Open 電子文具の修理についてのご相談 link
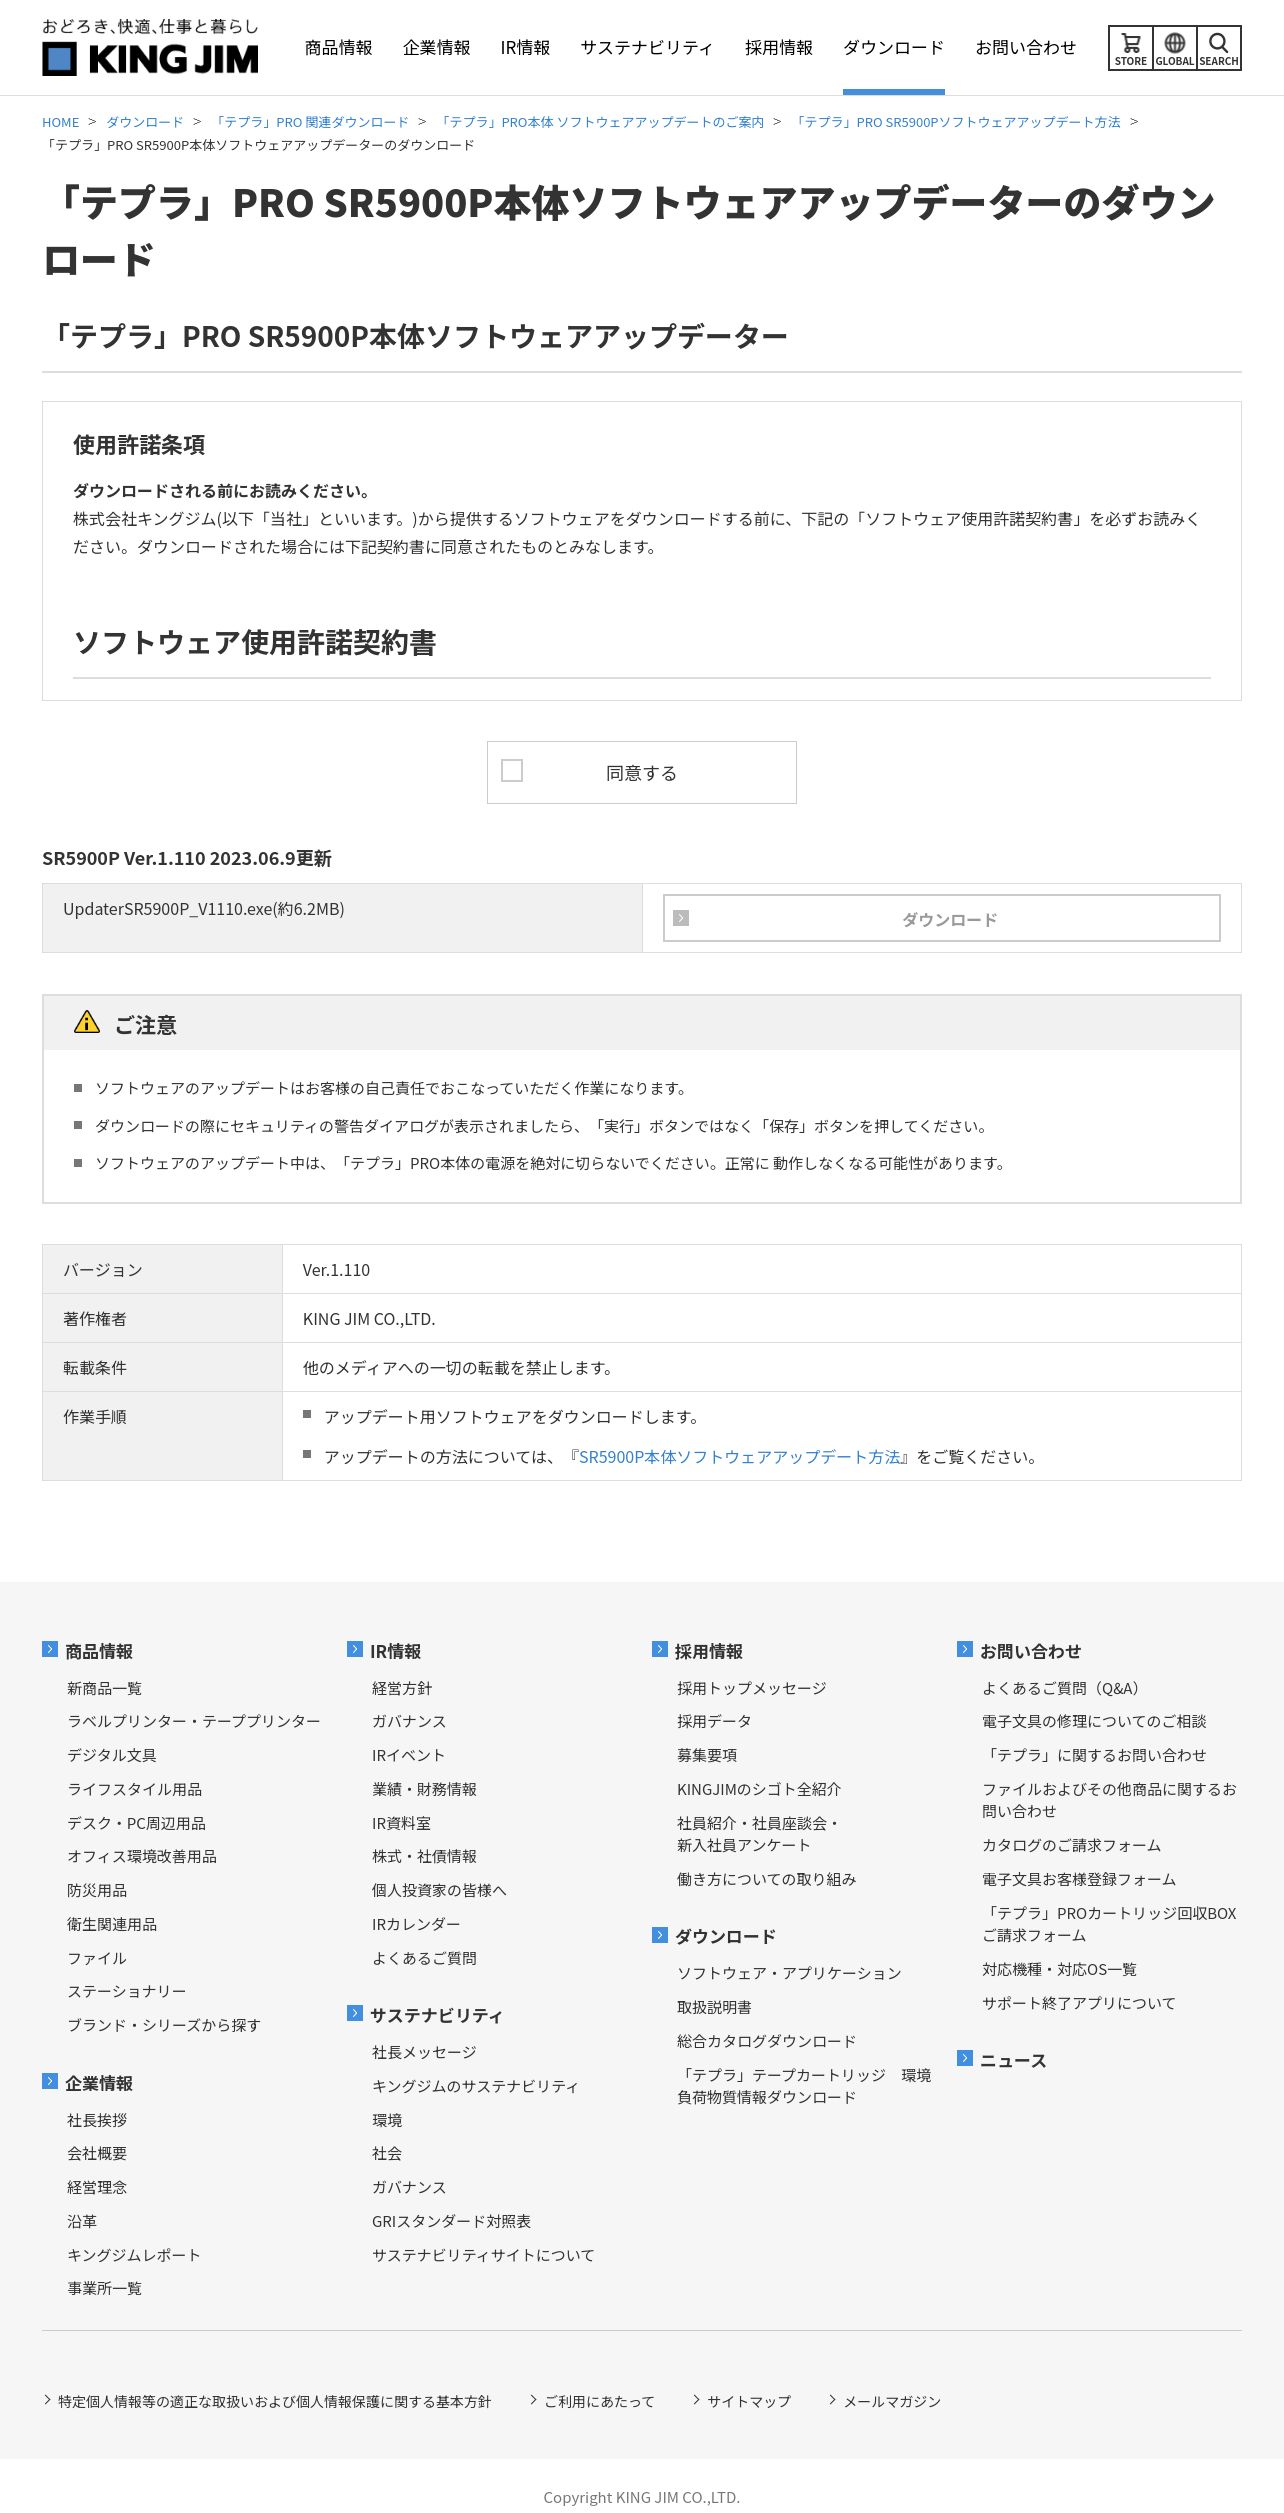This screenshot has width=1284, height=2513. coord(1094,1721)
